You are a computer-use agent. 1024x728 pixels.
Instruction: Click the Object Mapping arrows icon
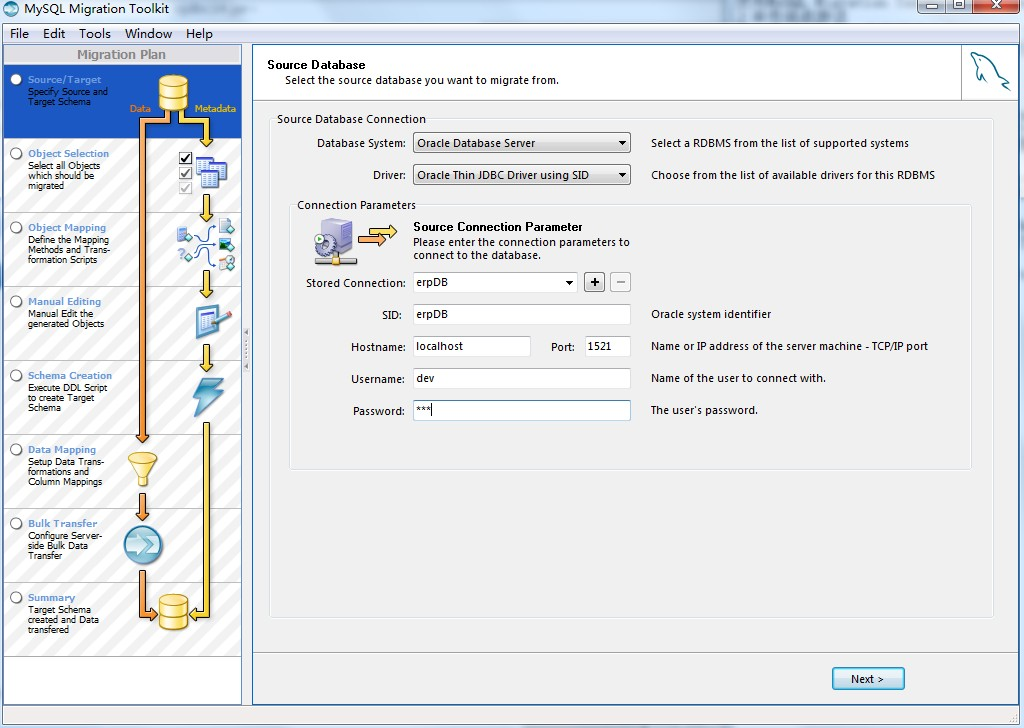pos(206,245)
